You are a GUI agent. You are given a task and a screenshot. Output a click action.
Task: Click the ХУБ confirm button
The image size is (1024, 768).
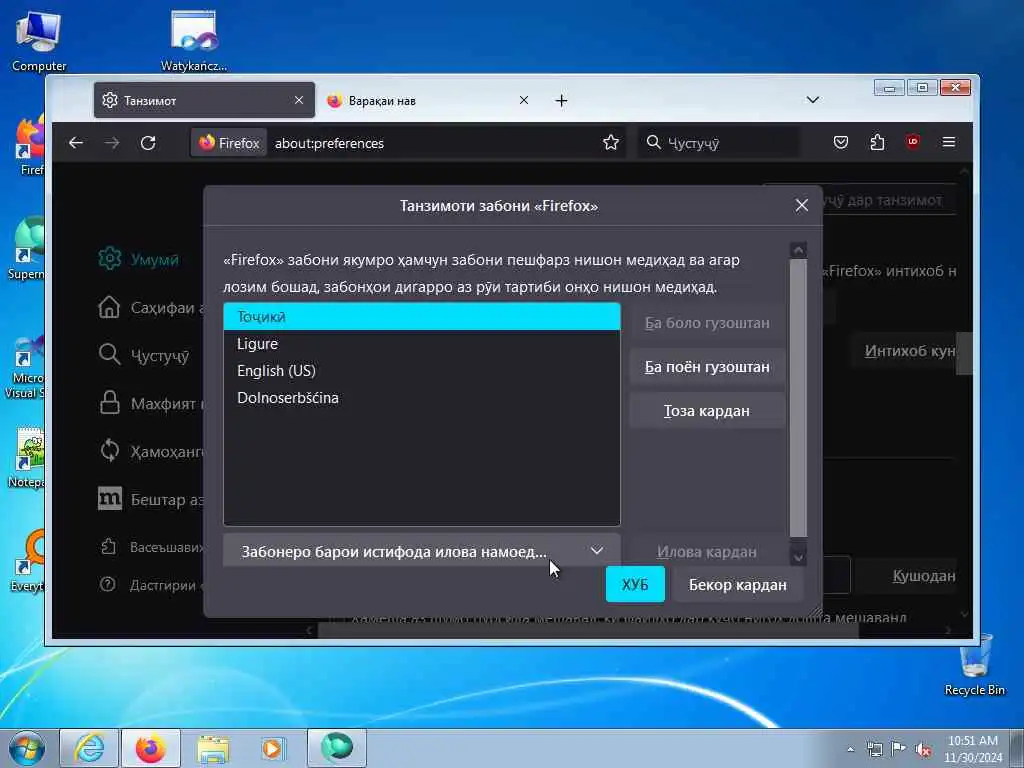[635, 584]
